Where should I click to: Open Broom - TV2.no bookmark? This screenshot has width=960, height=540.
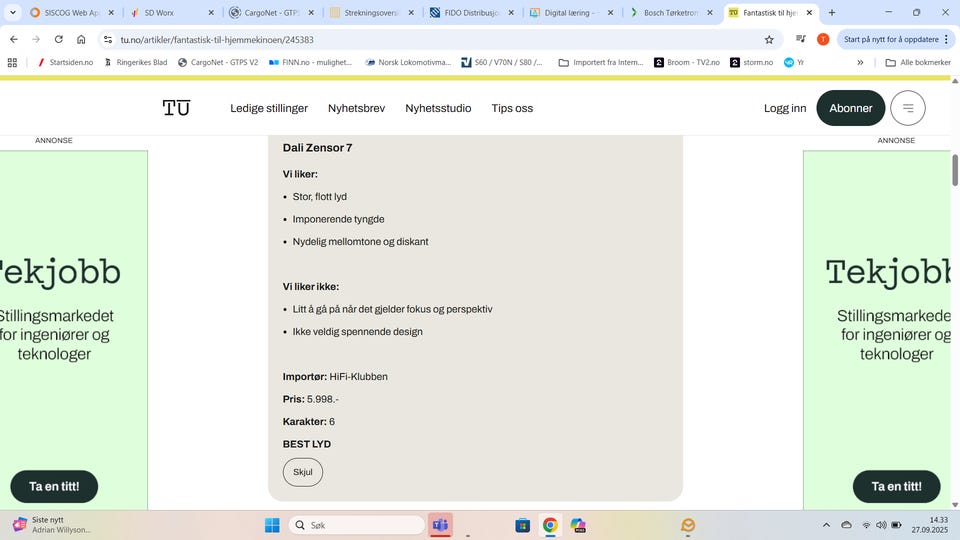(687, 62)
